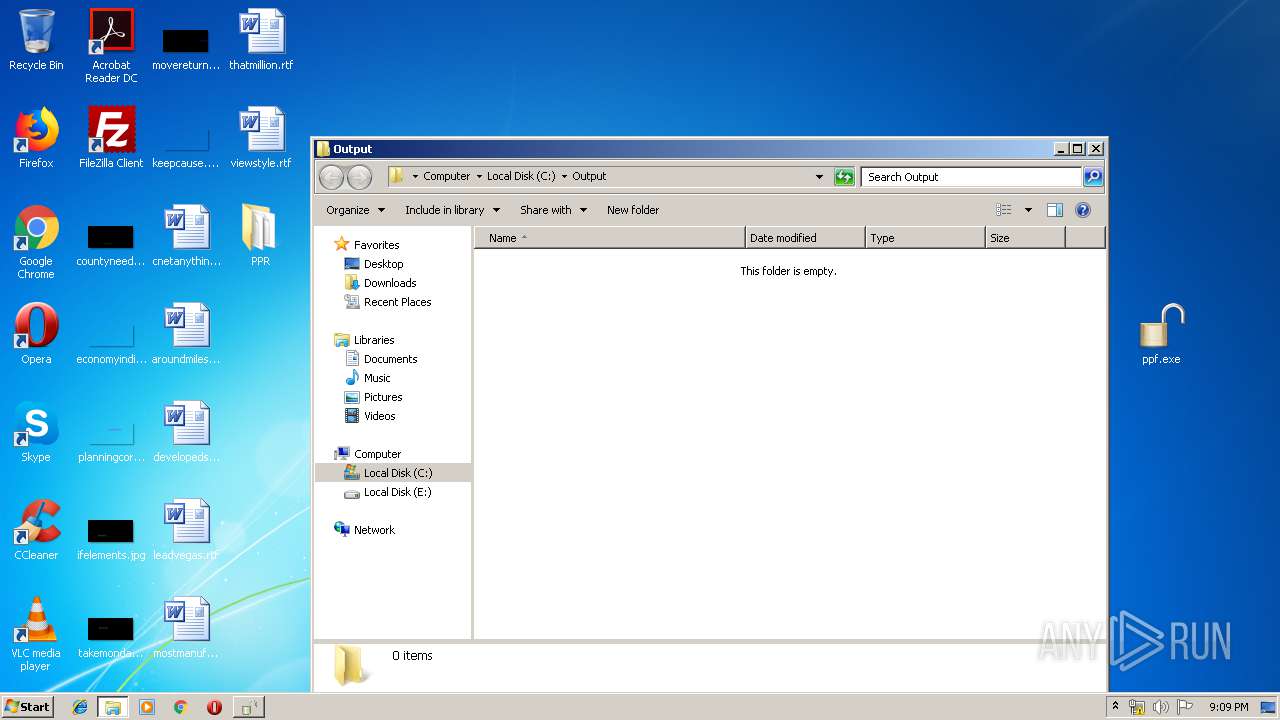This screenshot has height=720, width=1280.
Task: Sort by Date modified column
Action: coord(805,238)
